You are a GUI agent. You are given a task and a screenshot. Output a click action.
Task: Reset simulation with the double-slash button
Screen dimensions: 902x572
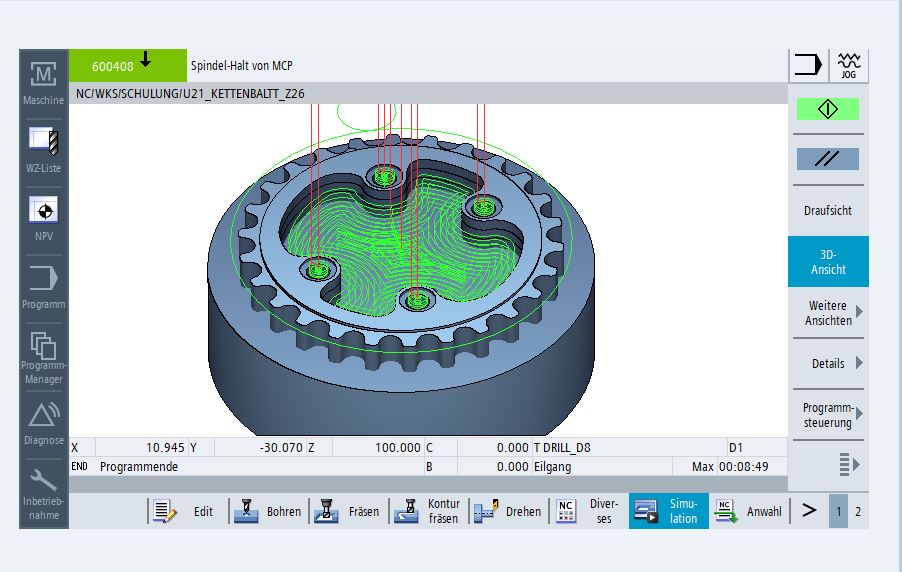[x=827, y=159]
